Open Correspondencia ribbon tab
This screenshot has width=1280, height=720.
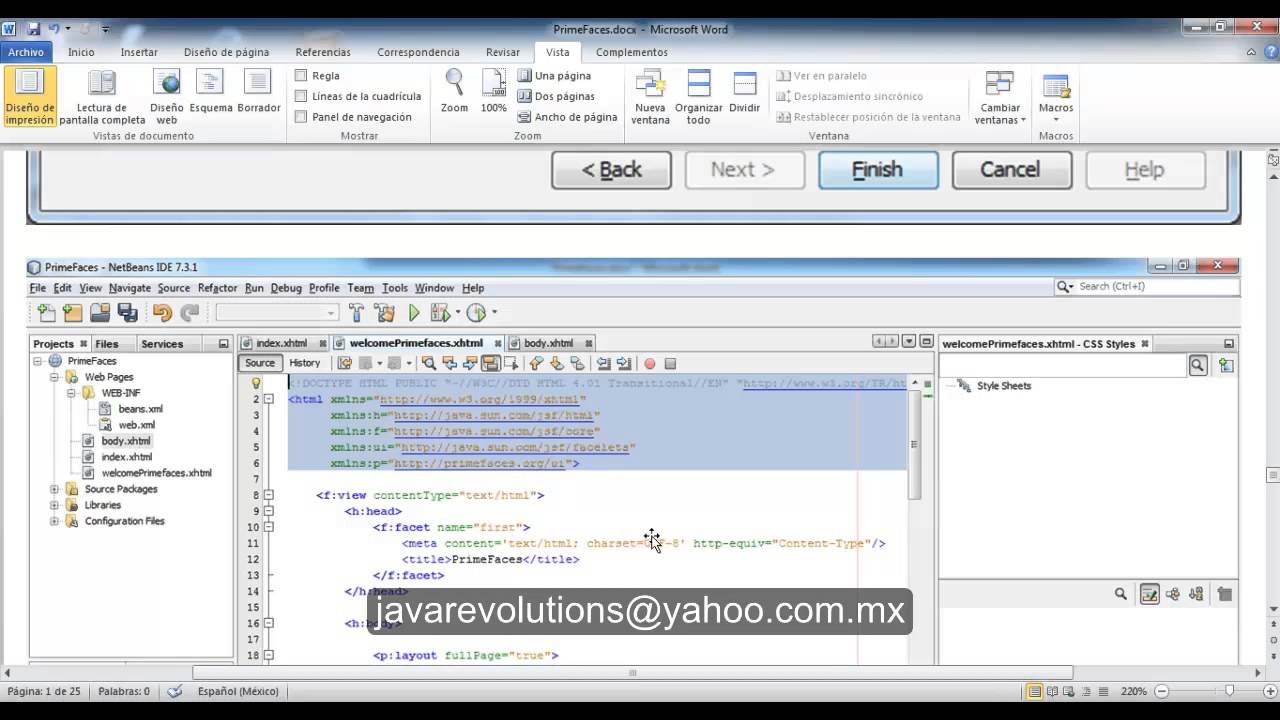pyautogui.click(x=418, y=52)
